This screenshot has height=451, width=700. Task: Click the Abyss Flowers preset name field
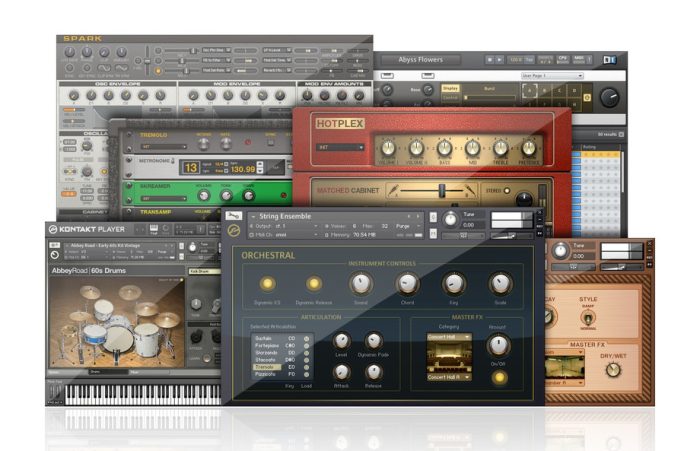(x=421, y=60)
